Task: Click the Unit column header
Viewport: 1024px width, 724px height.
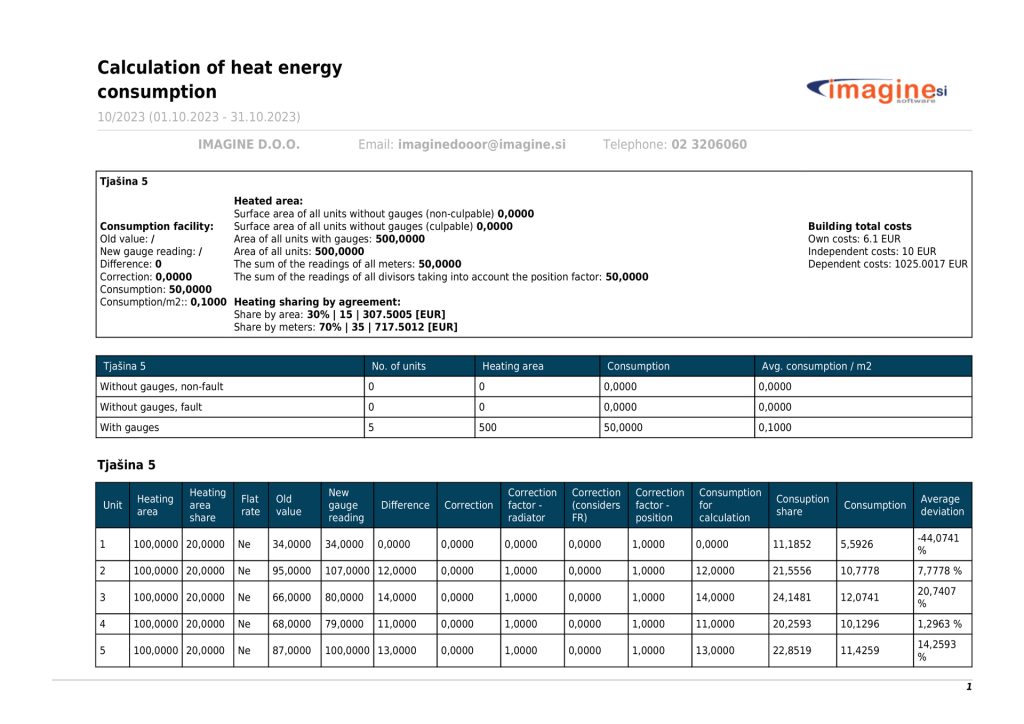Action: click(x=112, y=505)
